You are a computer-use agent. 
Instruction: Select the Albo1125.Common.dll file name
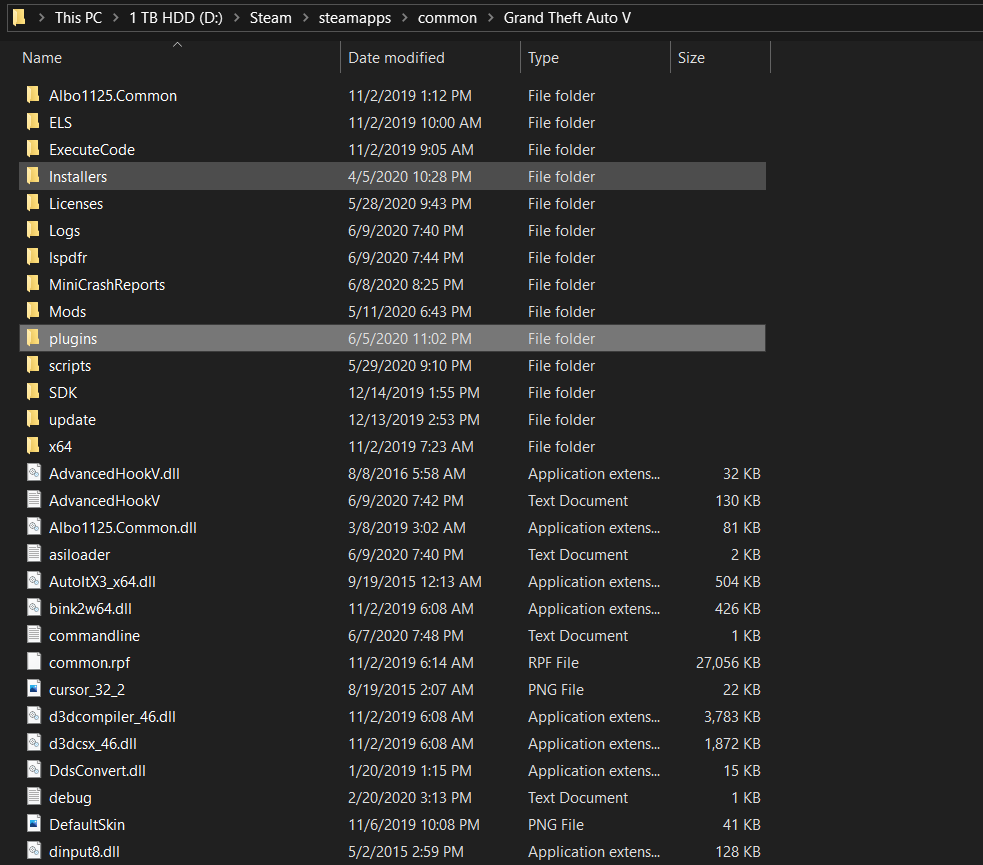[x=123, y=528]
